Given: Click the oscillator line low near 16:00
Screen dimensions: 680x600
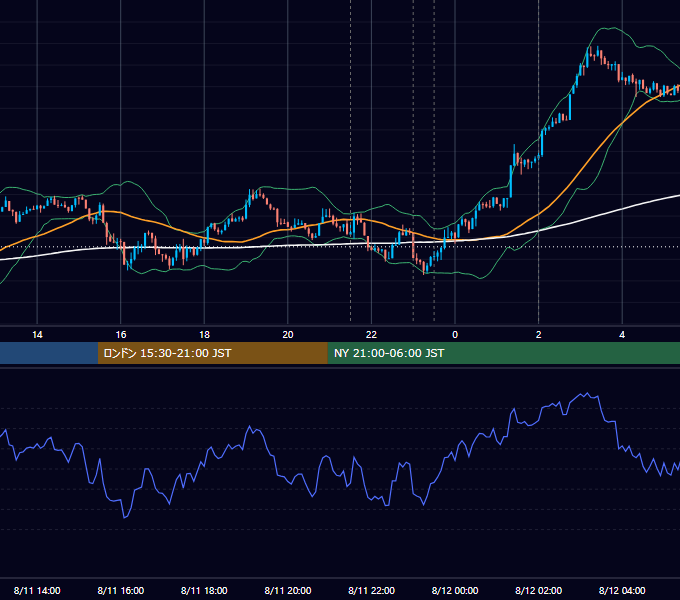Looking at the screenshot, I should click(x=125, y=516).
